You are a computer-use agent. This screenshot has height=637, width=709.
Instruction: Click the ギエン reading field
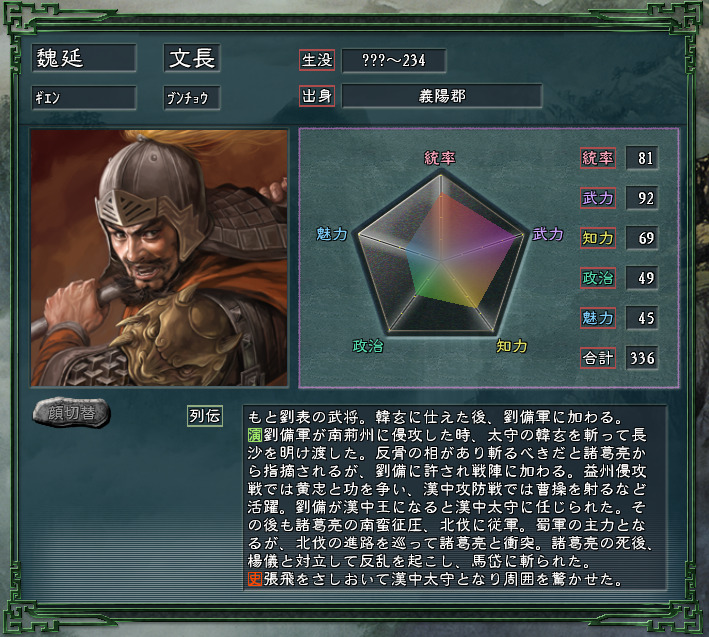84,98
